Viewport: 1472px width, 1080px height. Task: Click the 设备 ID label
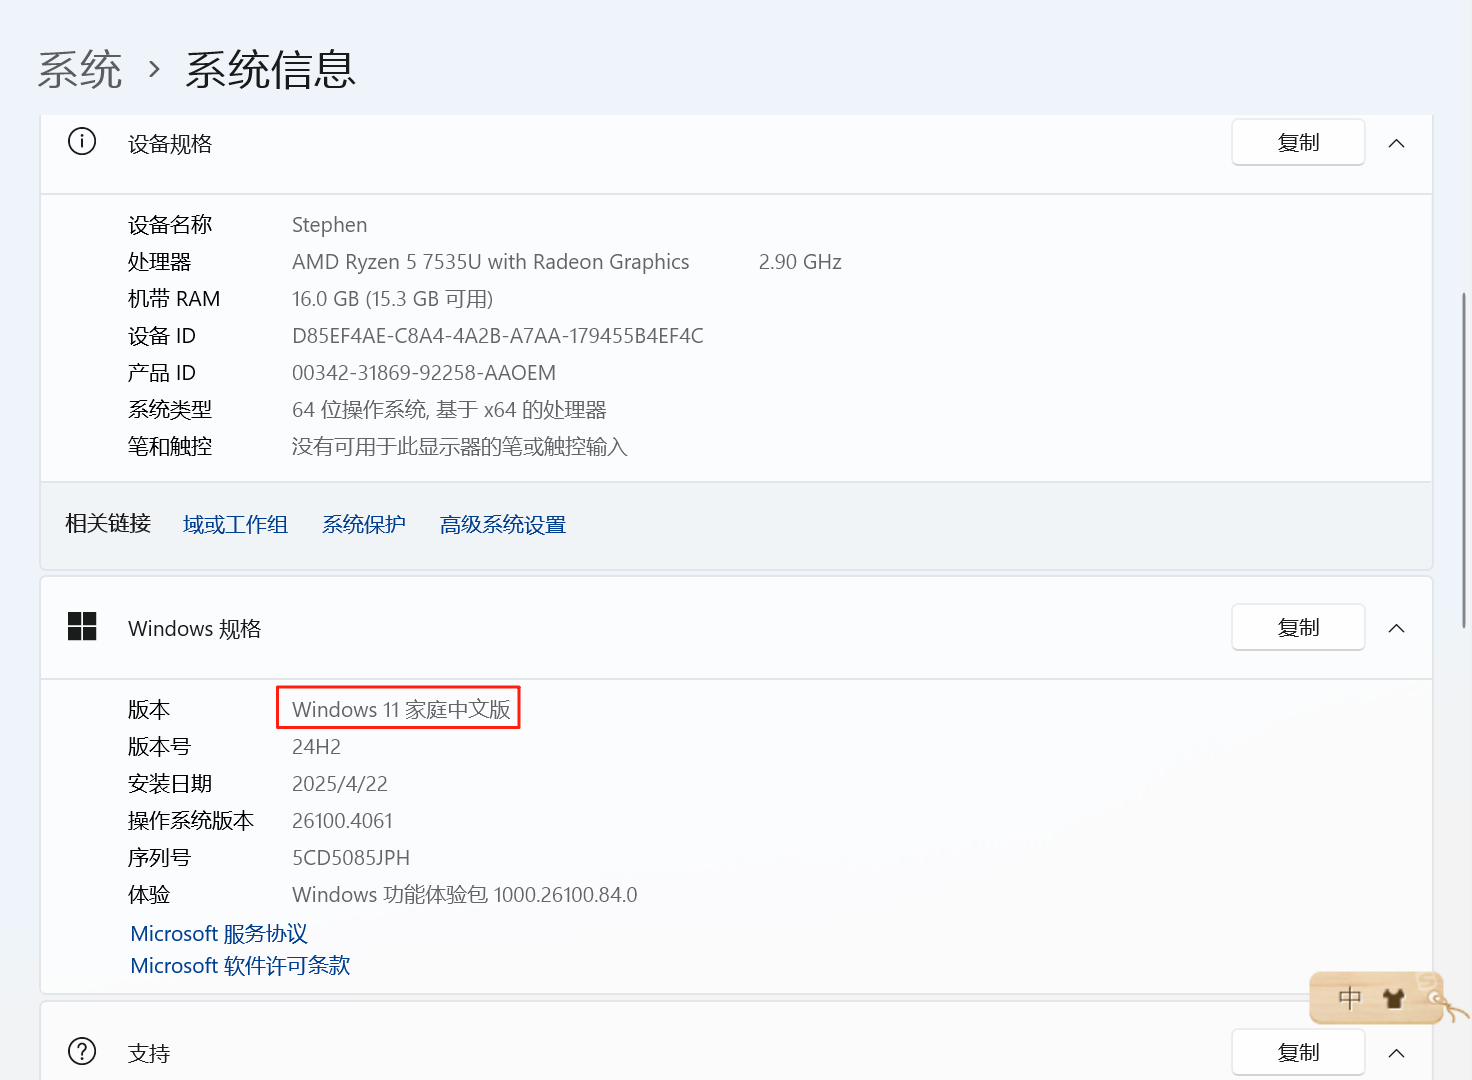click(x=162, y=336)
